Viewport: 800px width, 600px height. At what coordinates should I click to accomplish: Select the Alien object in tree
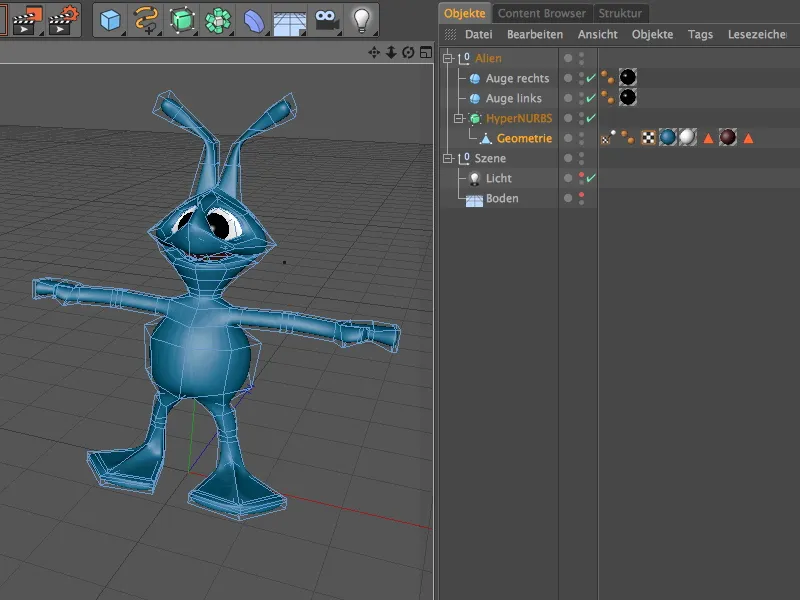(488, 58)
